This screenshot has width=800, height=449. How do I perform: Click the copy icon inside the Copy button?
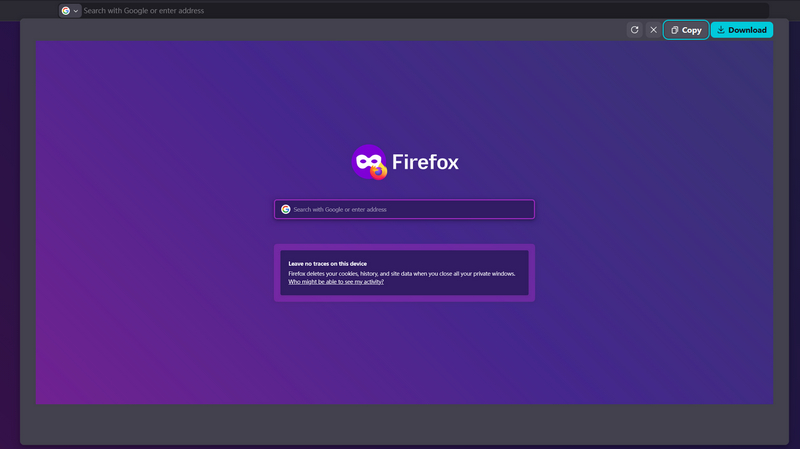(x=674, y=30)
